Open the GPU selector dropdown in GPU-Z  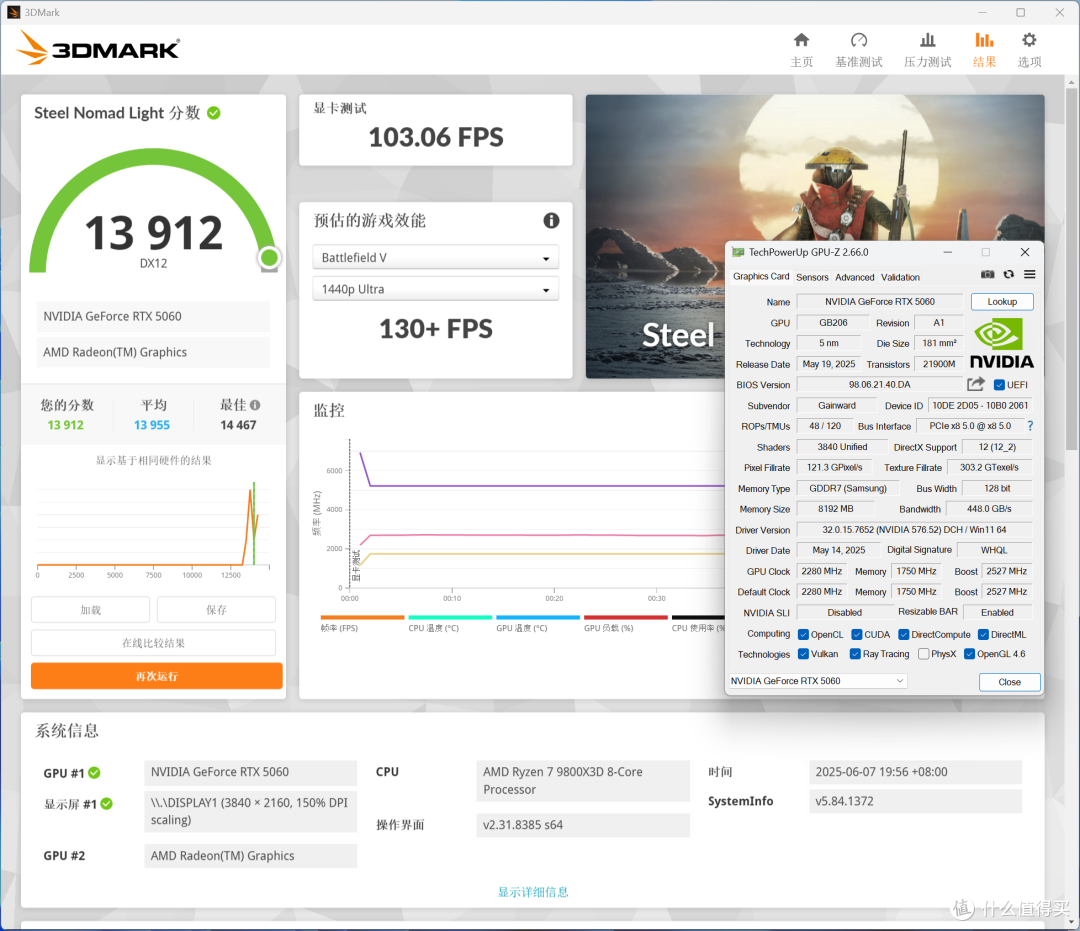(818, 680)
